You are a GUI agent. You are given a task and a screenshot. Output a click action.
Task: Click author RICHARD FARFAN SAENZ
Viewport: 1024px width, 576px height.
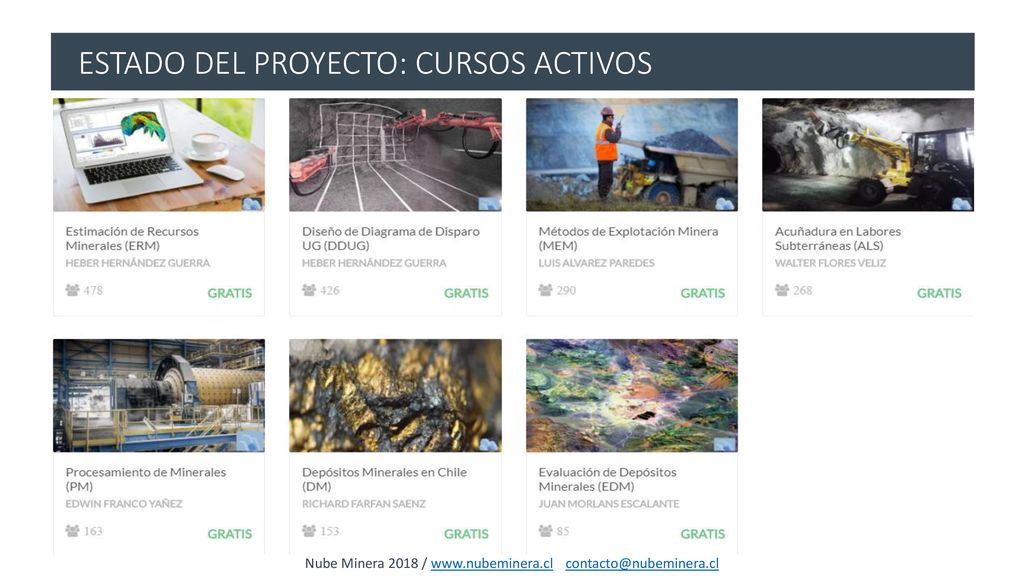(x=364, y=504)
